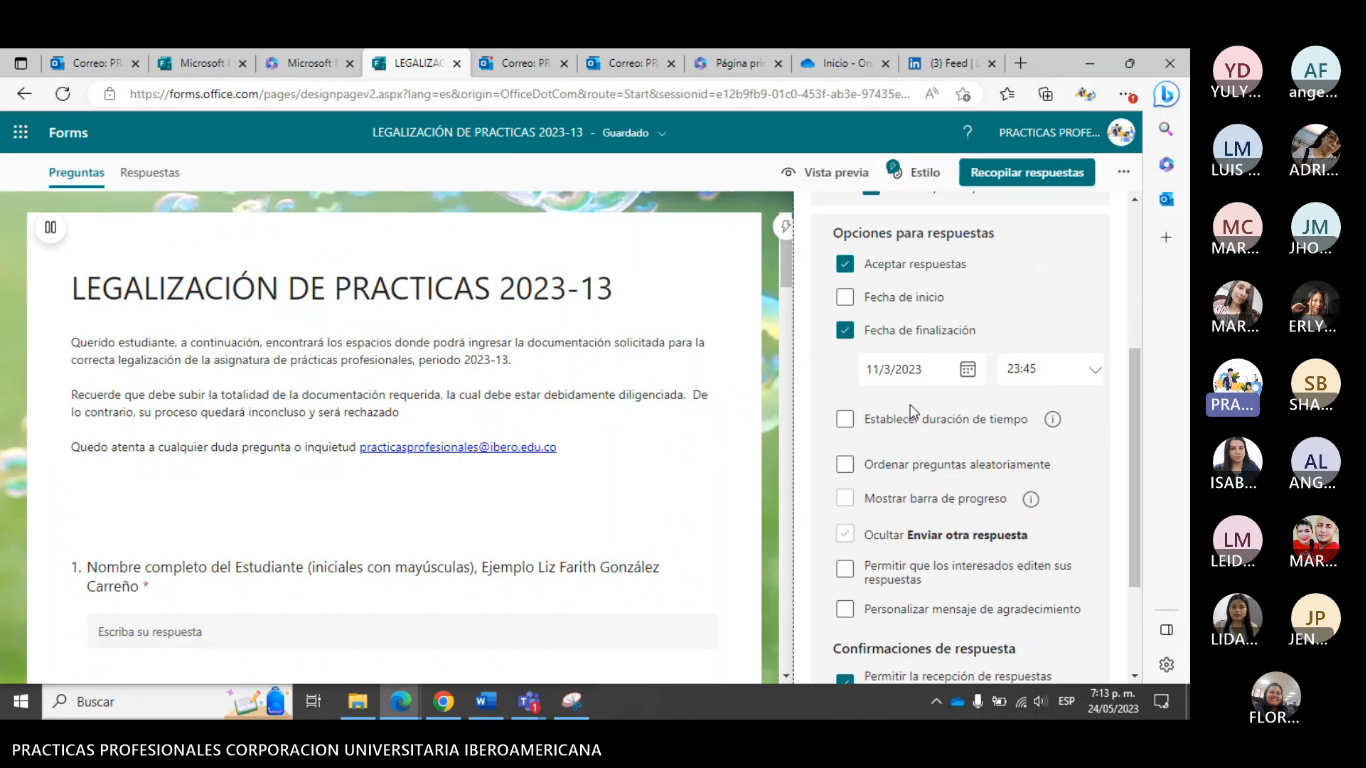Switch to the Preguntas tab

tap(76, 172)
